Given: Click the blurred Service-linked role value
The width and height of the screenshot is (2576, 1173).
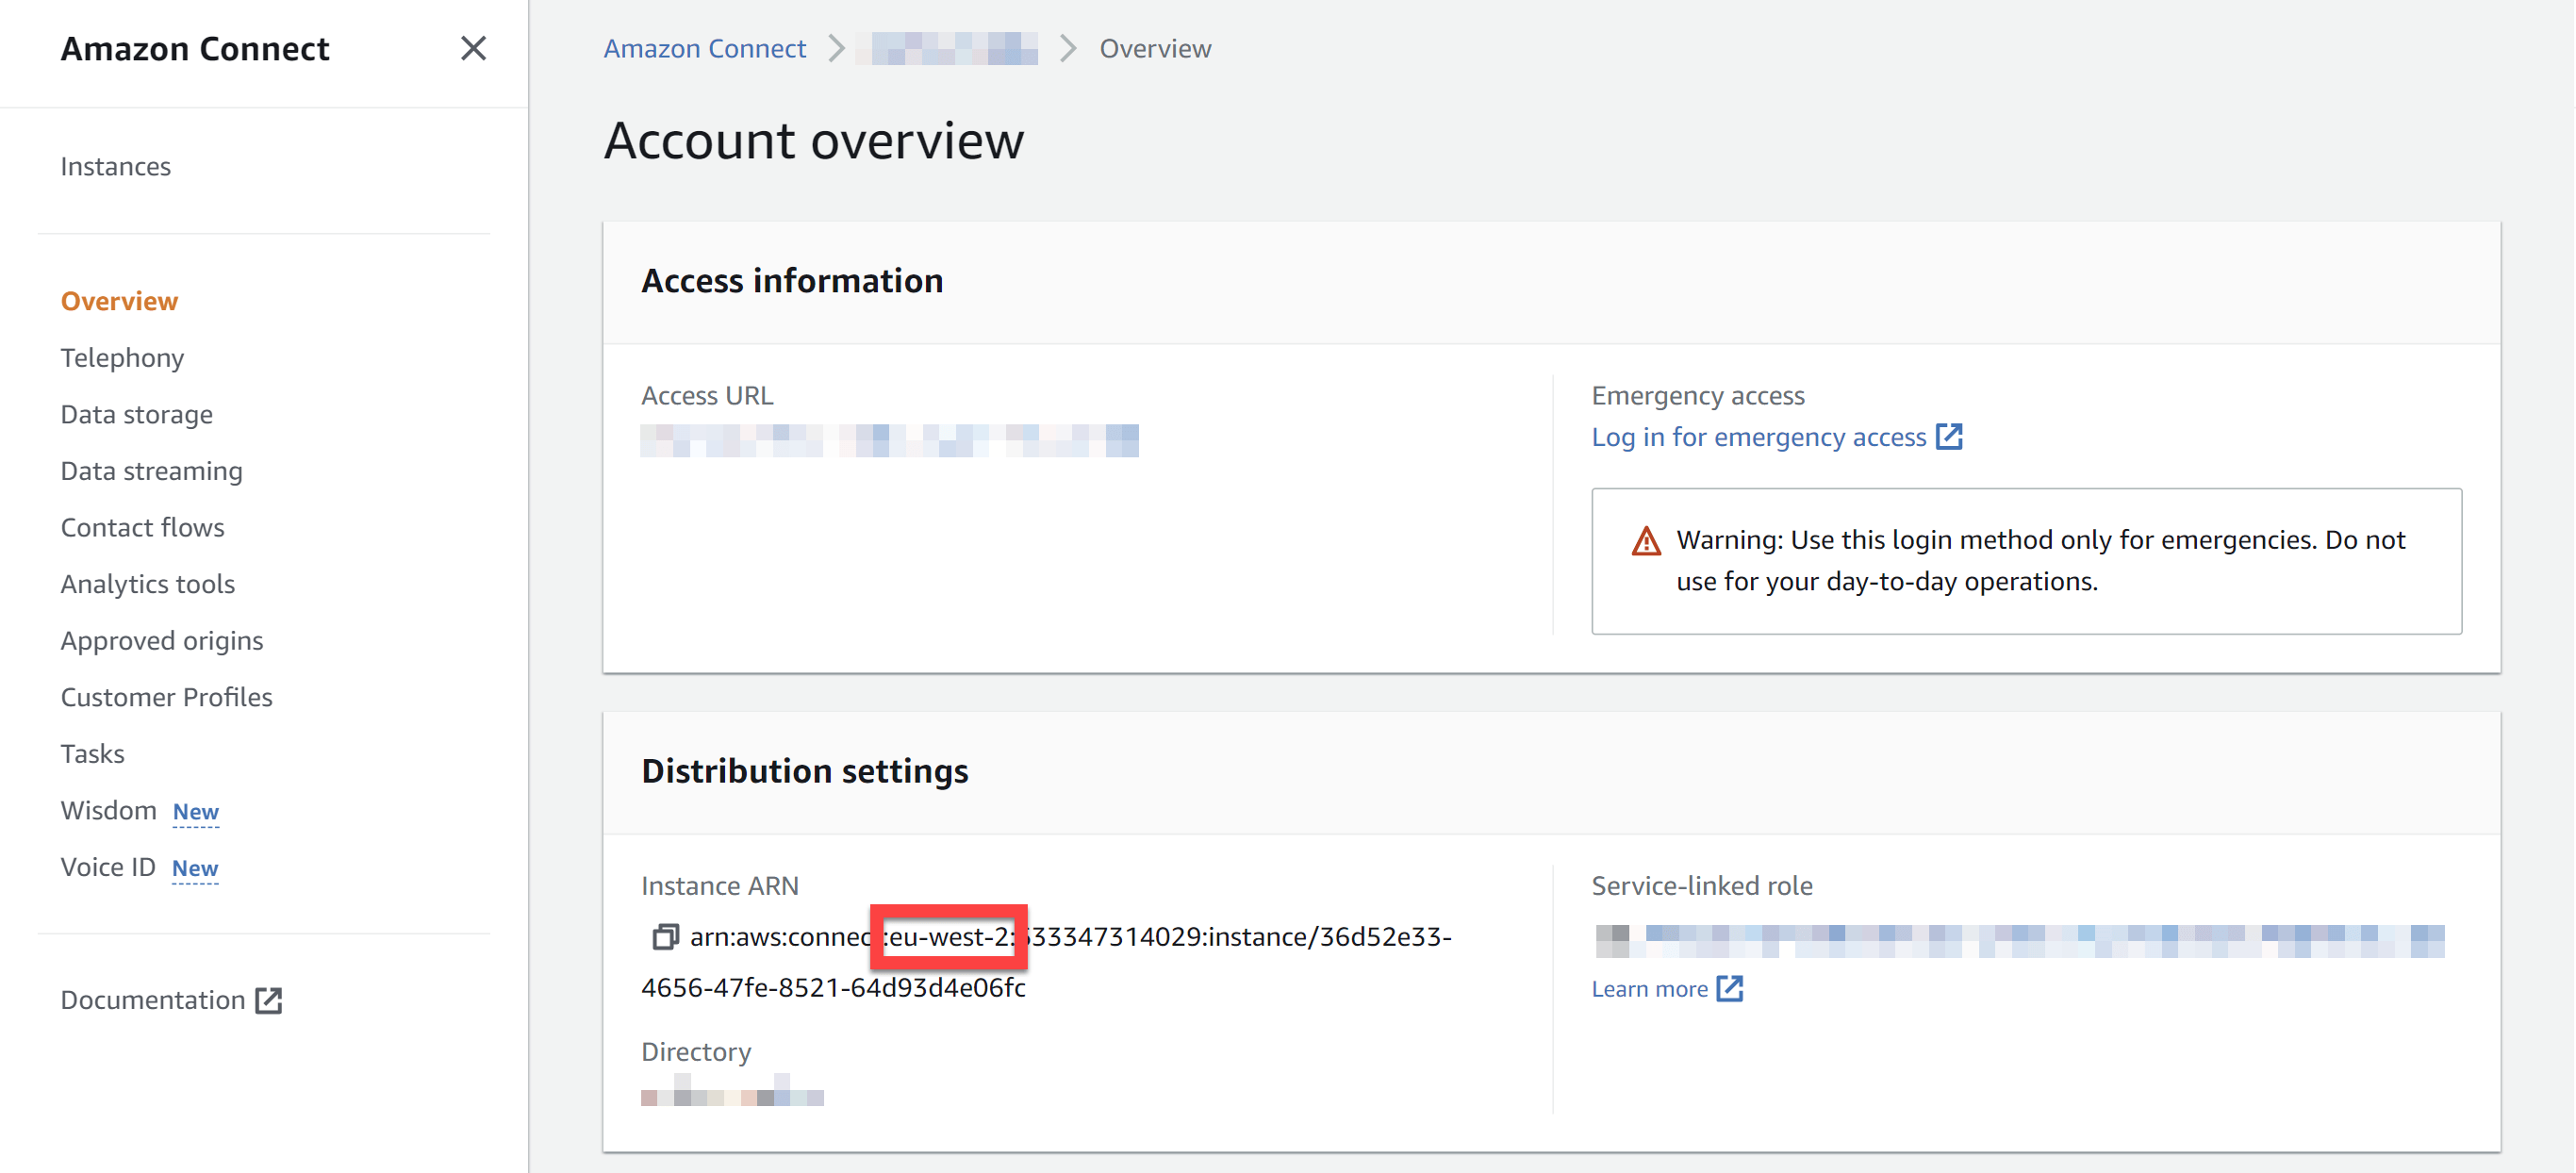Looking at the screenshot, I should click(x=2020, y=940).
